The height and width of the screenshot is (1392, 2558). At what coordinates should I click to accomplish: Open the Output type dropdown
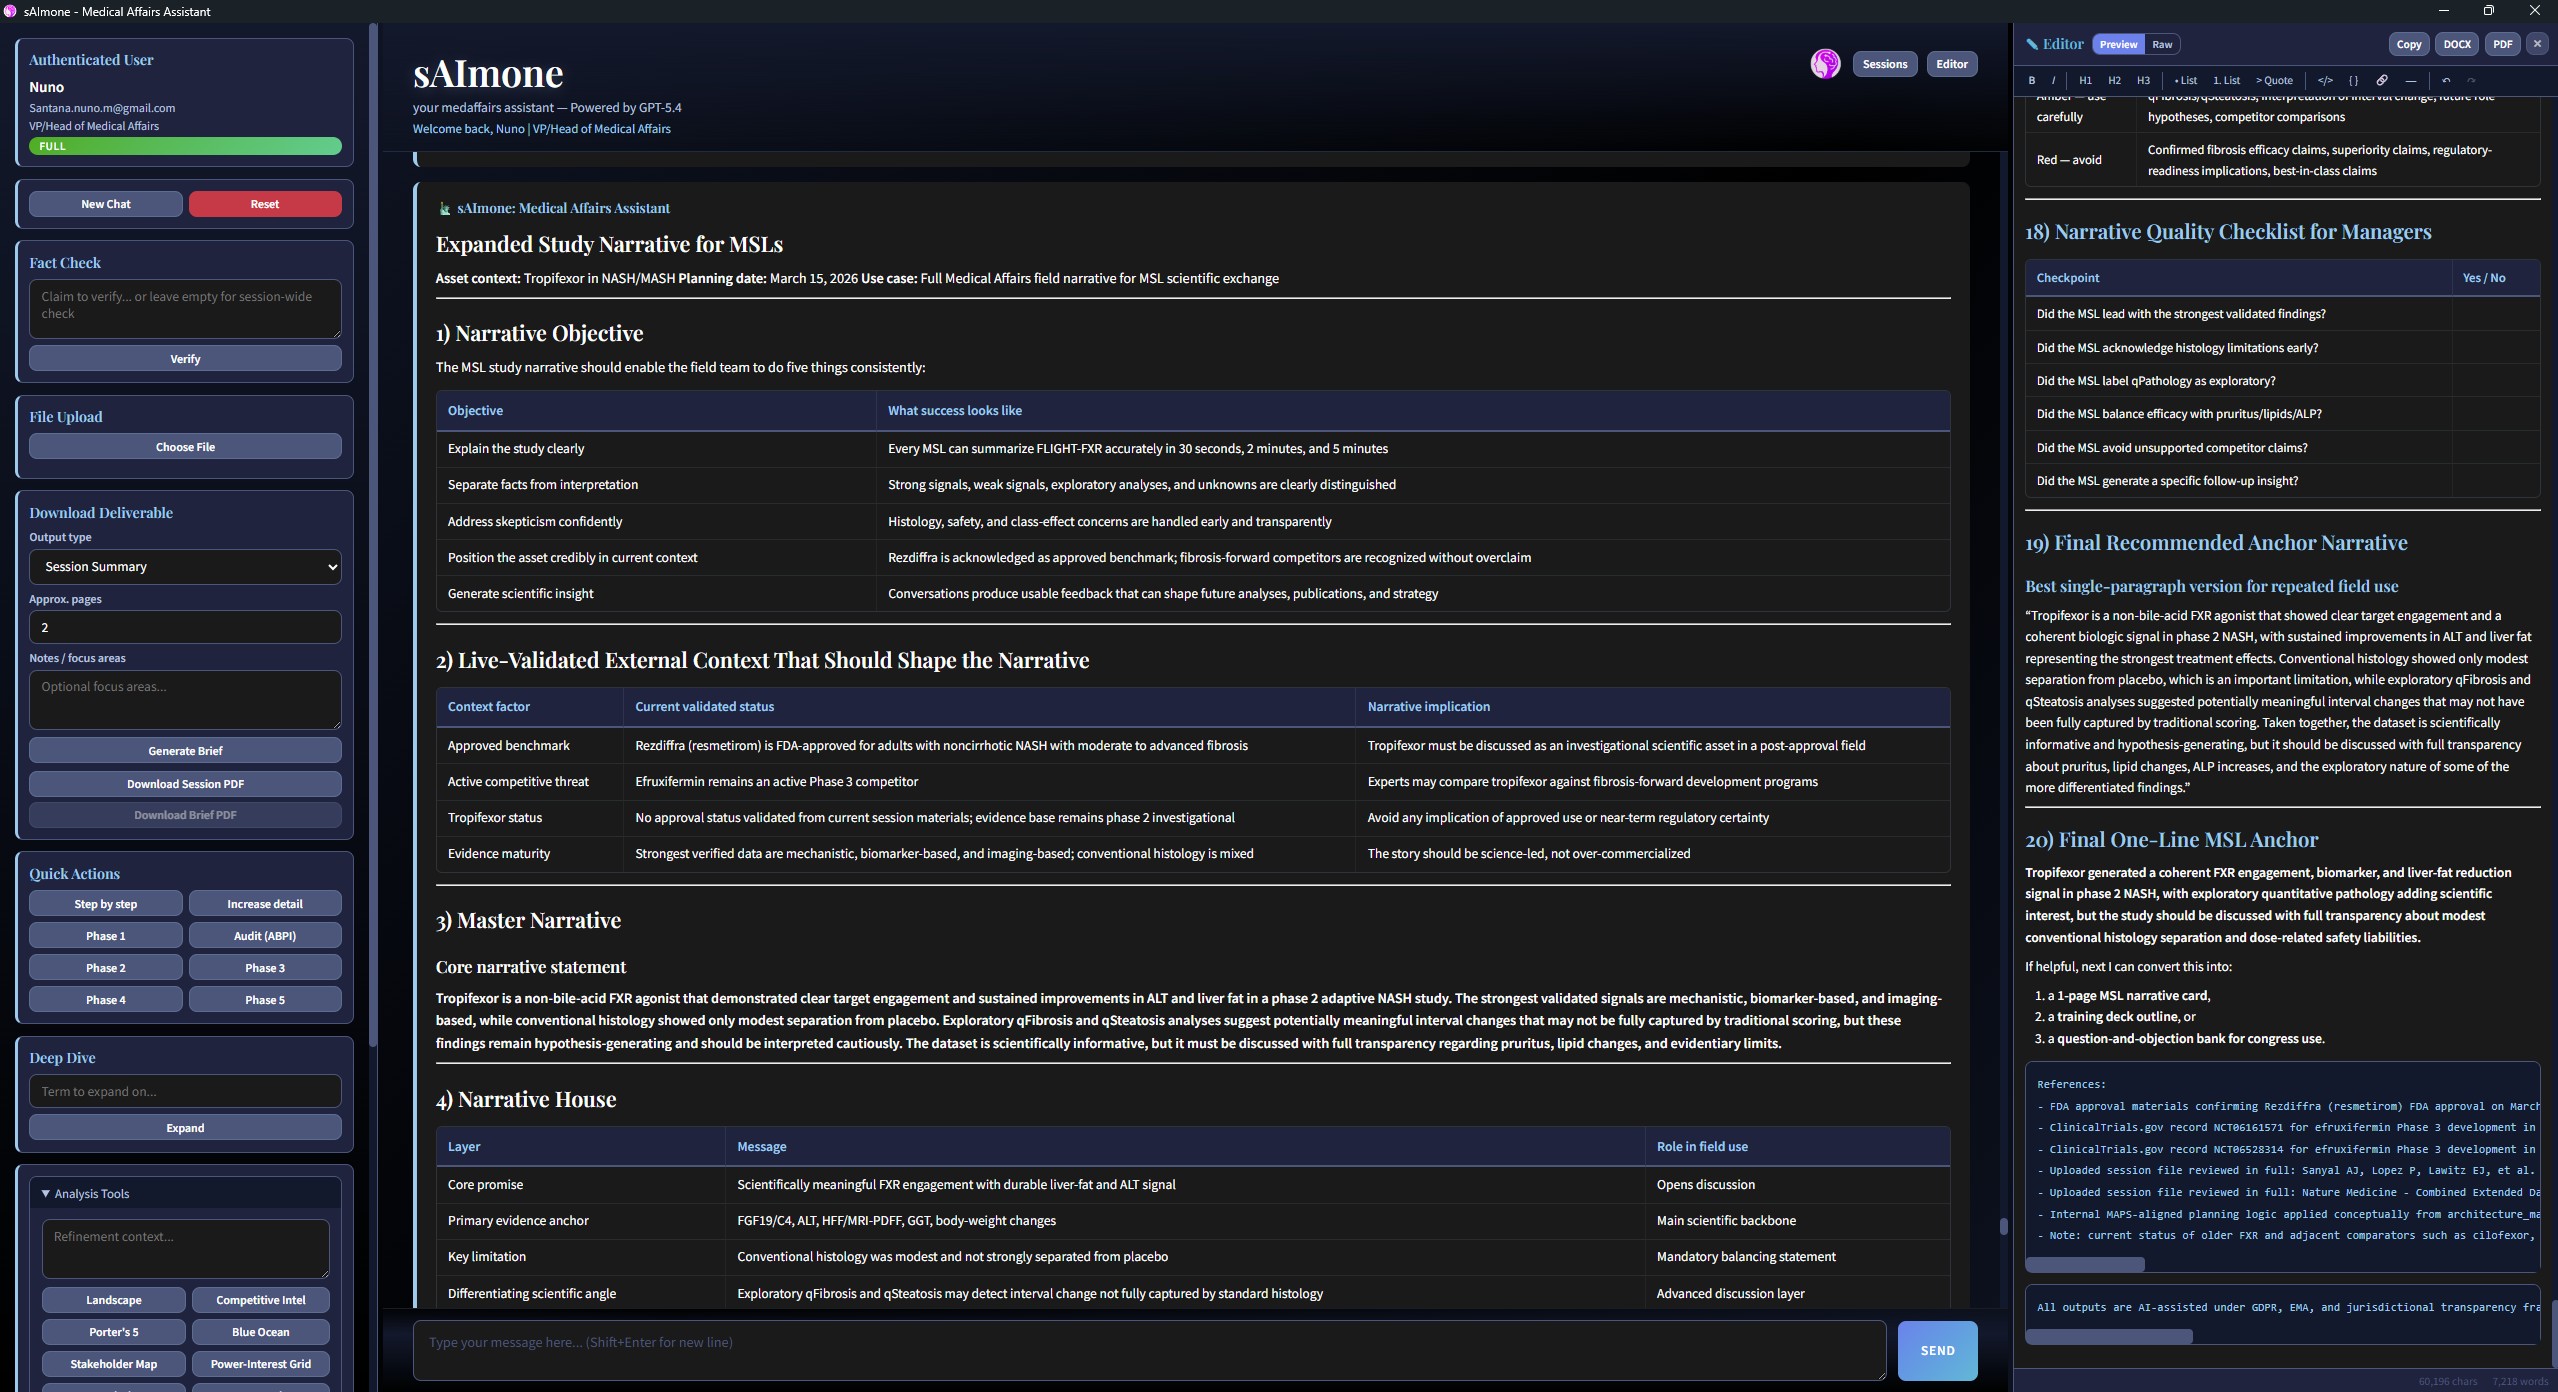[185, 567]
